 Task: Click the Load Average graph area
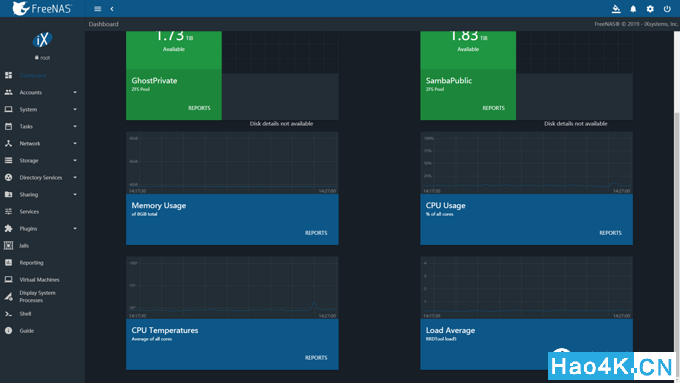coord(526,288)
